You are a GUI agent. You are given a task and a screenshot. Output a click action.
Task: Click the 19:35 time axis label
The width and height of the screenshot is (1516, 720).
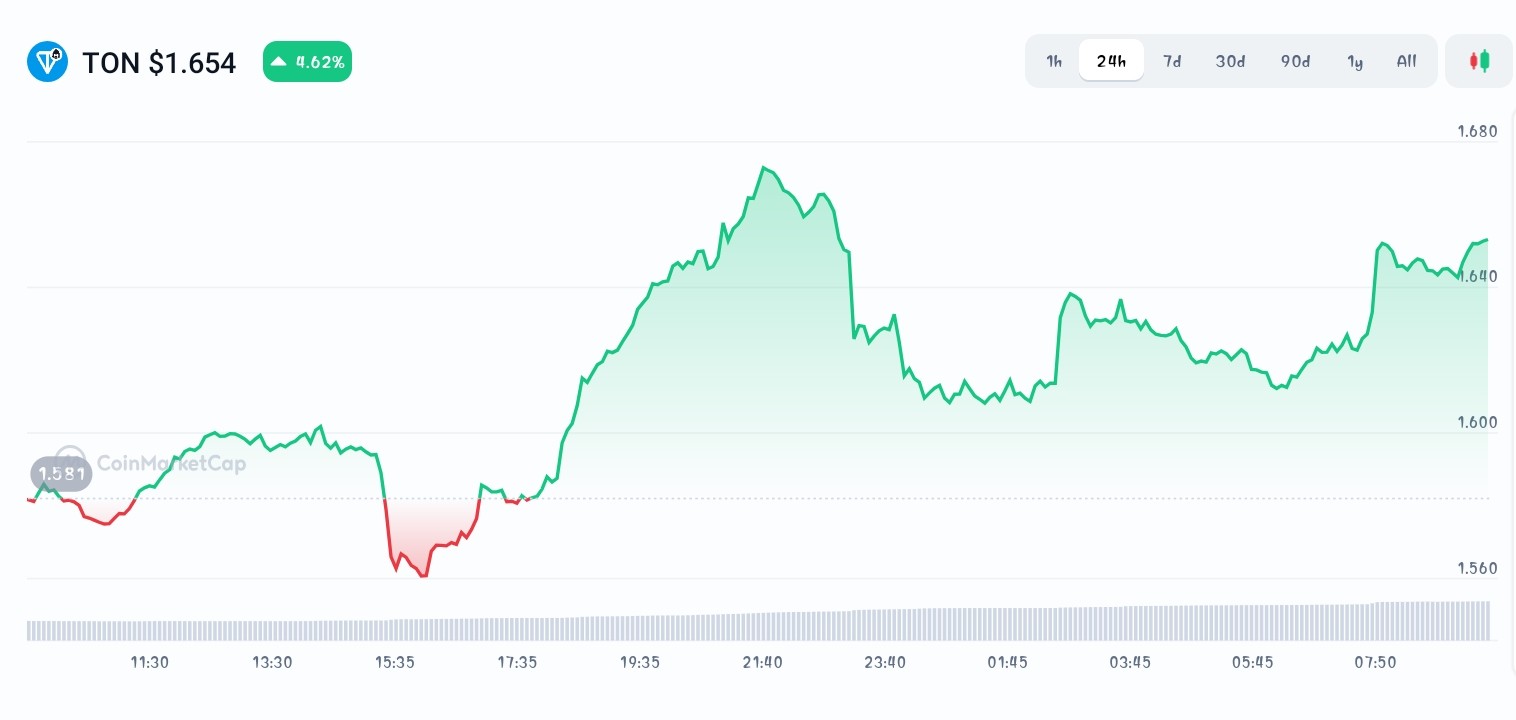click(640, 662)
